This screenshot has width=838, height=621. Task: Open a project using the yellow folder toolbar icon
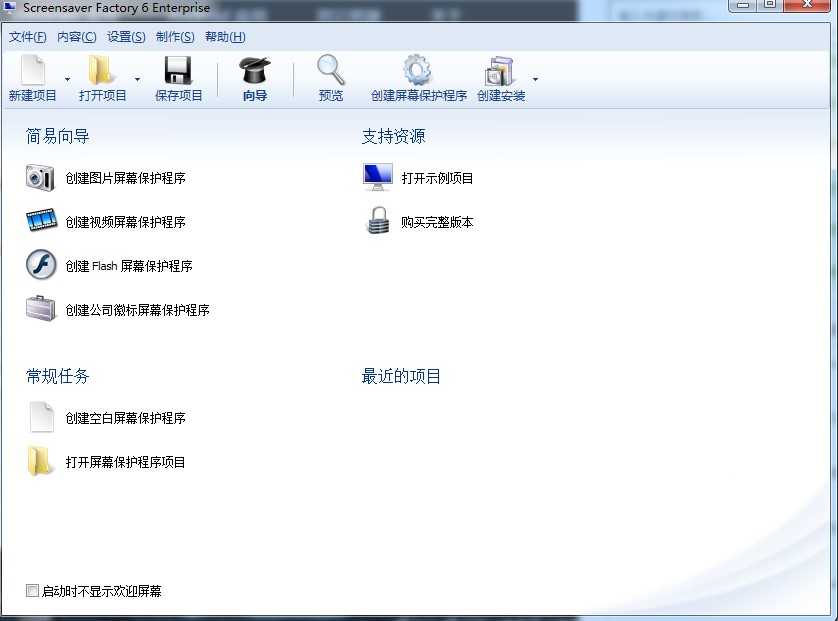100,70
